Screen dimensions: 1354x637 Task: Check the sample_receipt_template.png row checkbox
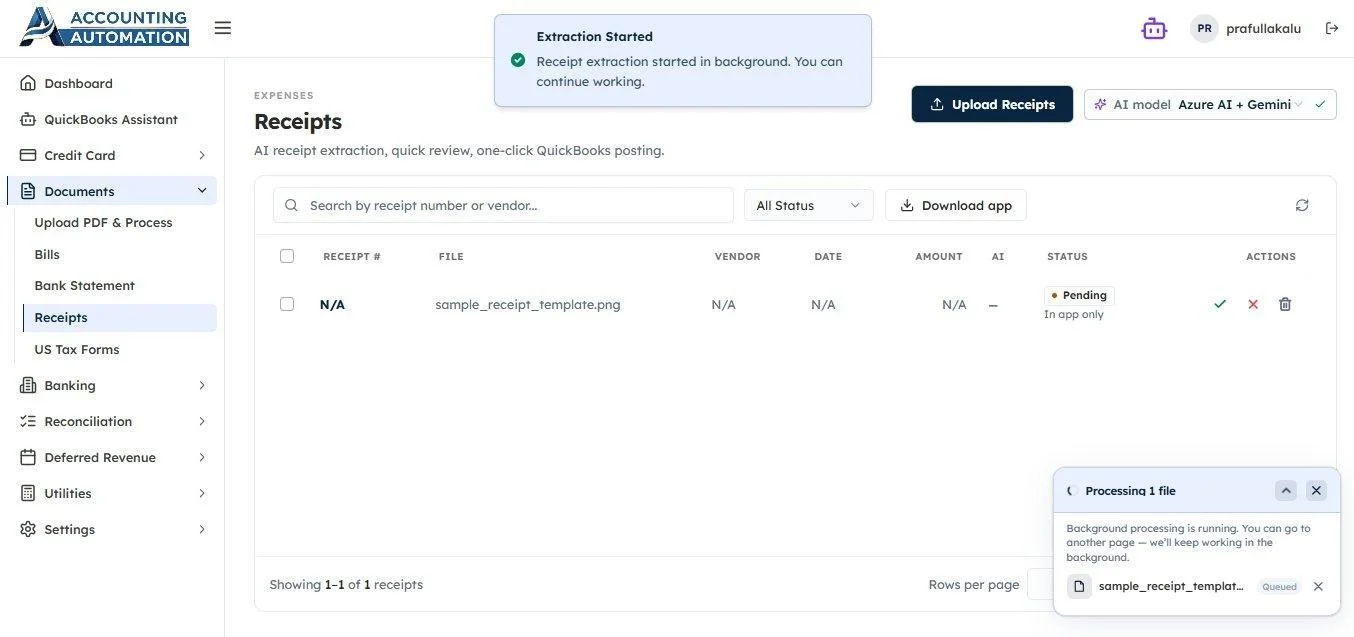[287, 304]
